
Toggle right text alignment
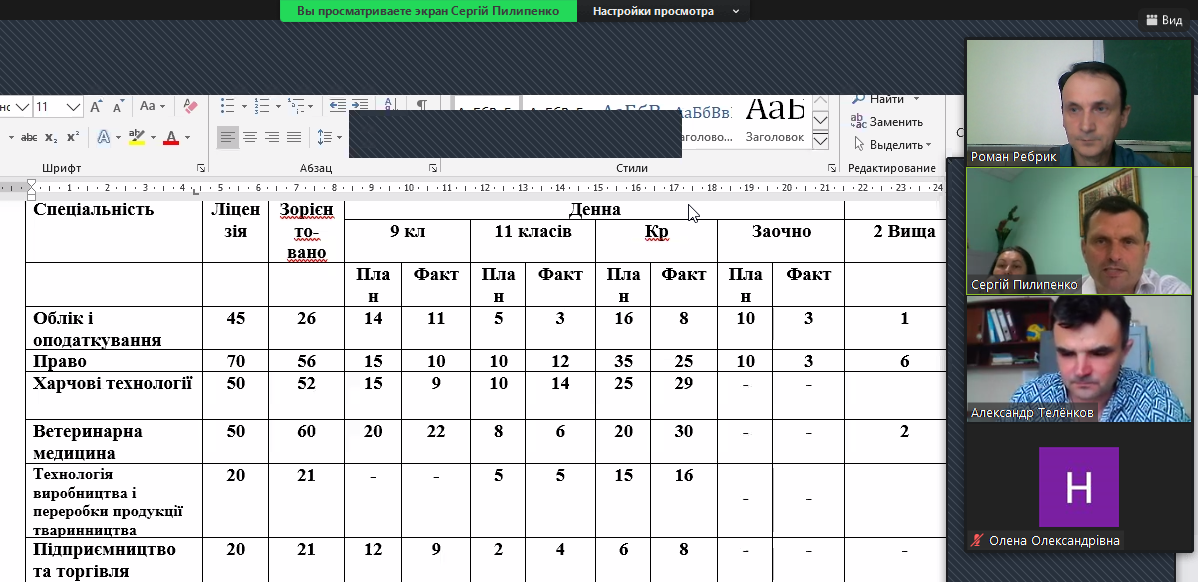(272, 137)
